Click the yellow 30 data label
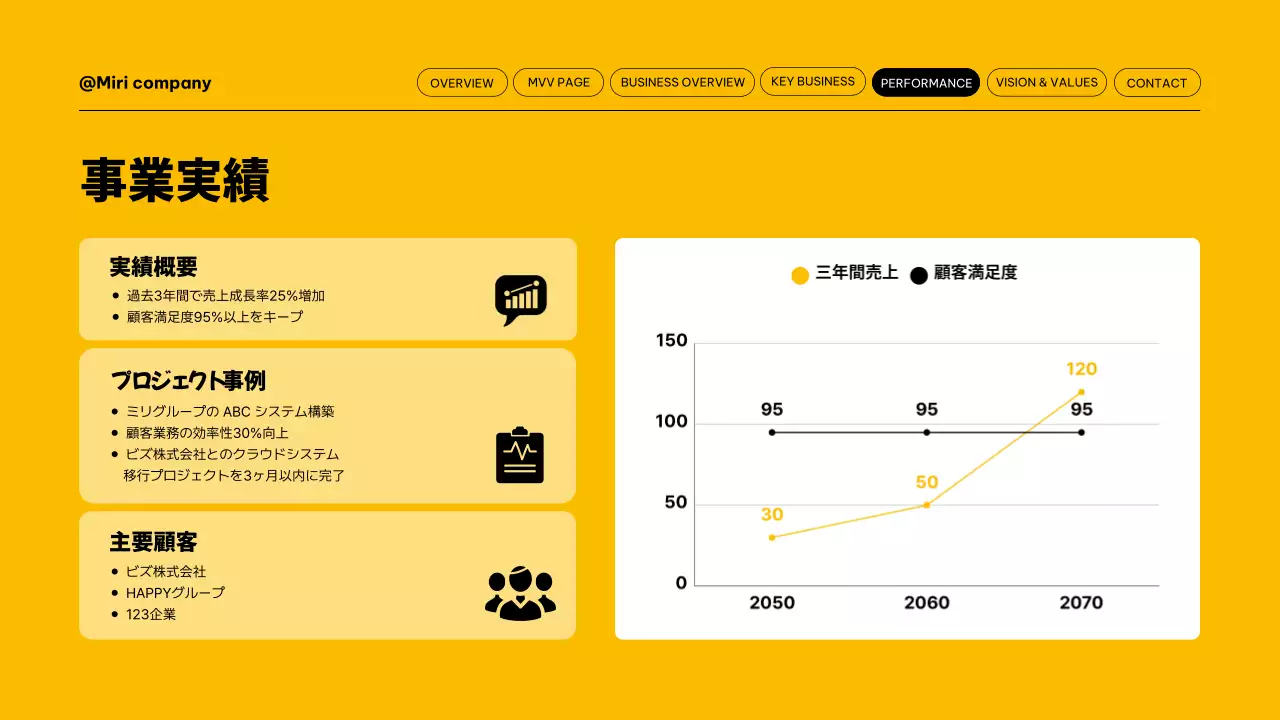This screenshot has width=1280, height=720. (x=771, y=515)
